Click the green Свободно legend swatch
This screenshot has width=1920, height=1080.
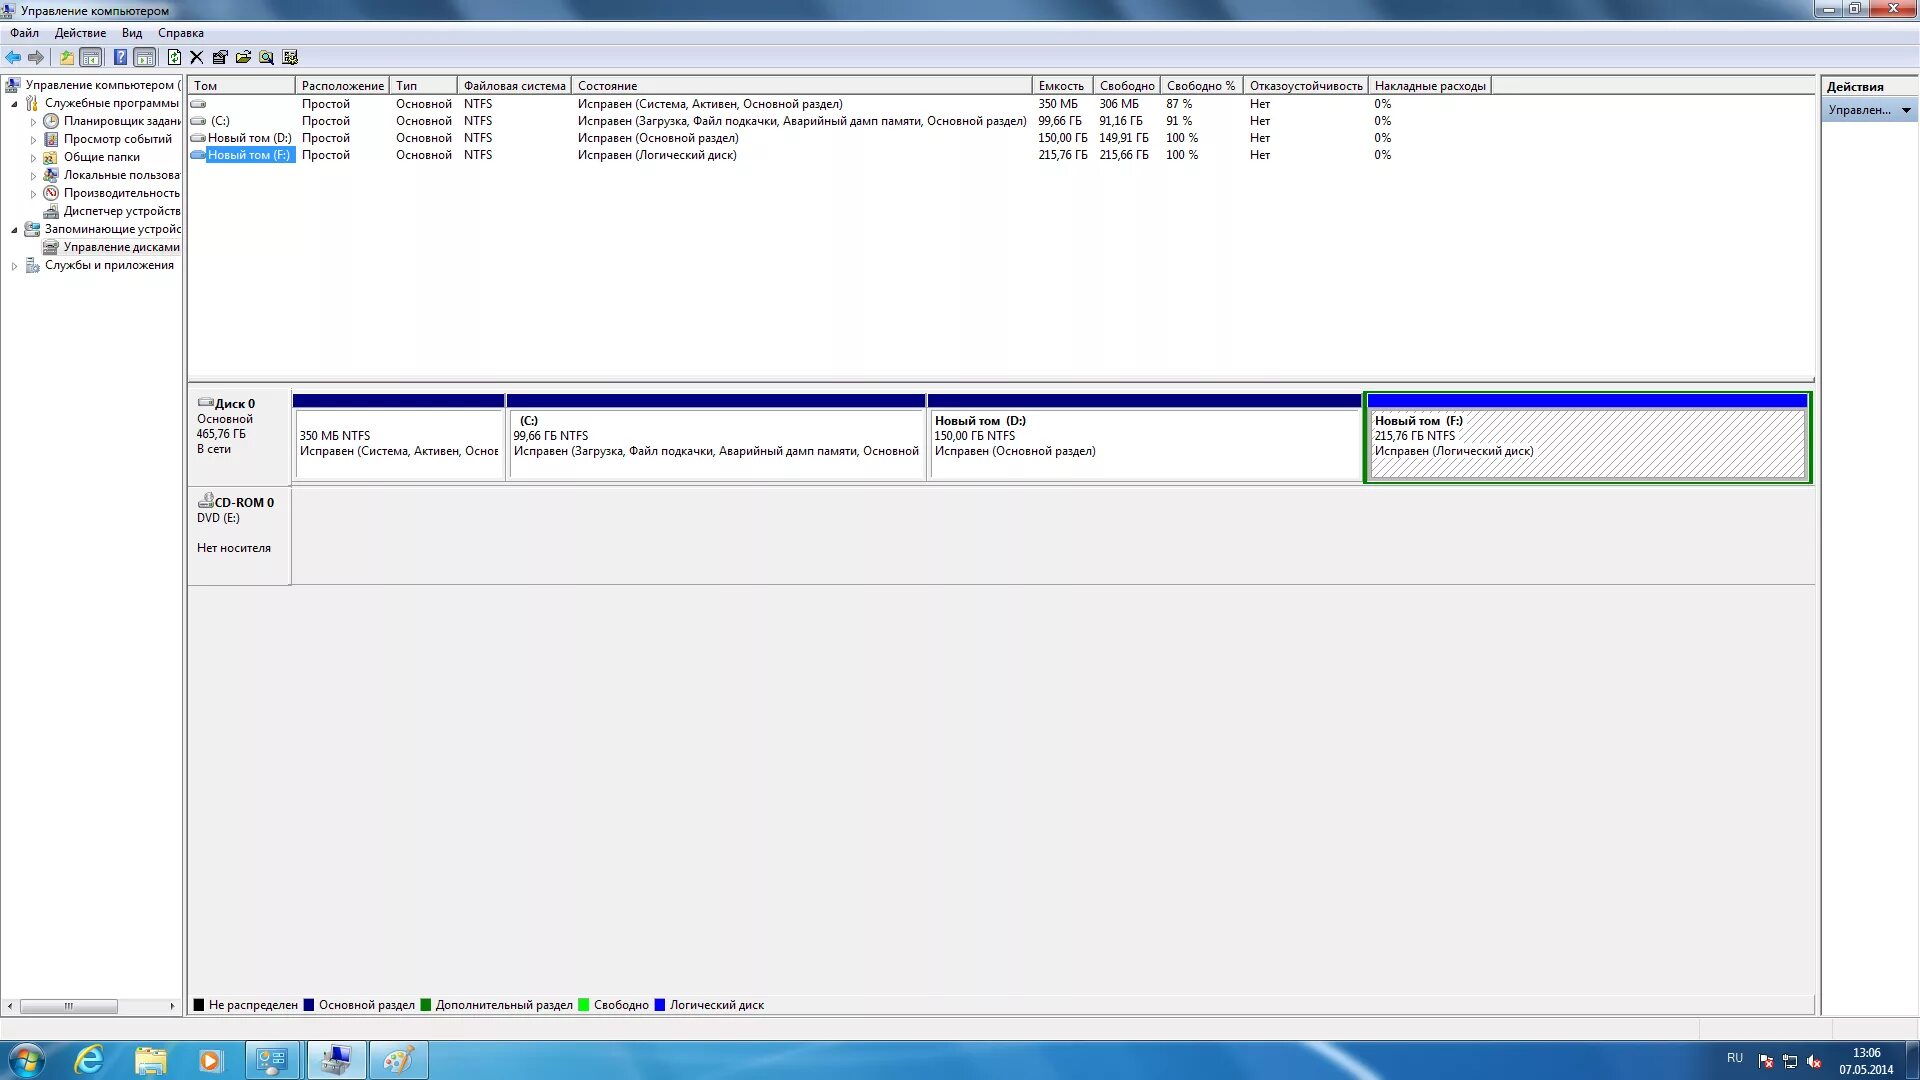point(584,1005)
